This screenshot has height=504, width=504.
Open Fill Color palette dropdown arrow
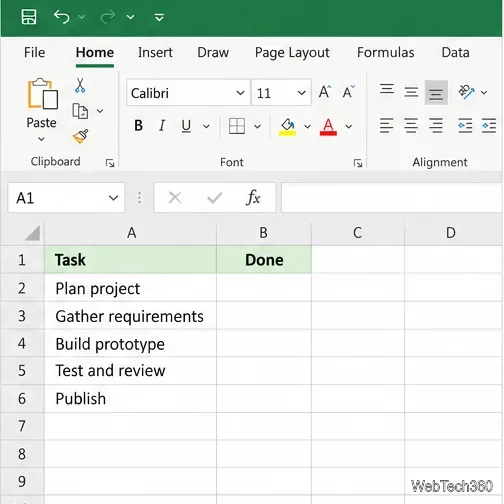coord(307,126)
